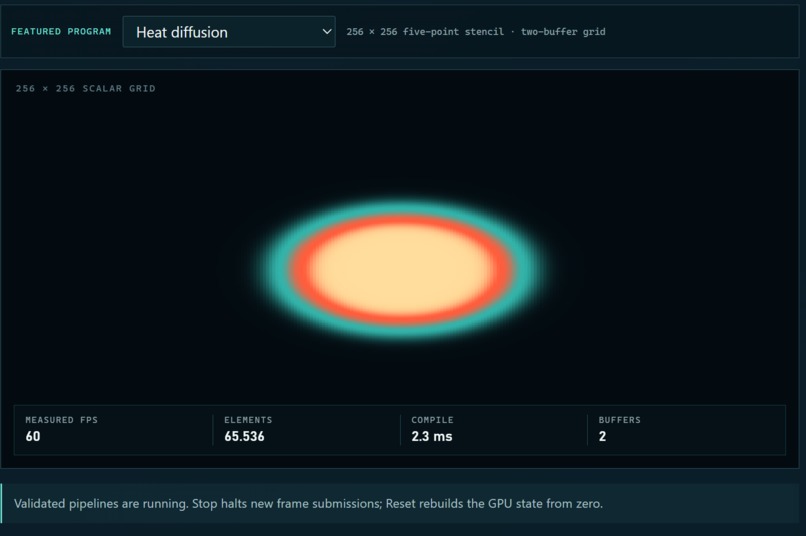Open the Heat diffusion program dropdown

tap(229, 32)
